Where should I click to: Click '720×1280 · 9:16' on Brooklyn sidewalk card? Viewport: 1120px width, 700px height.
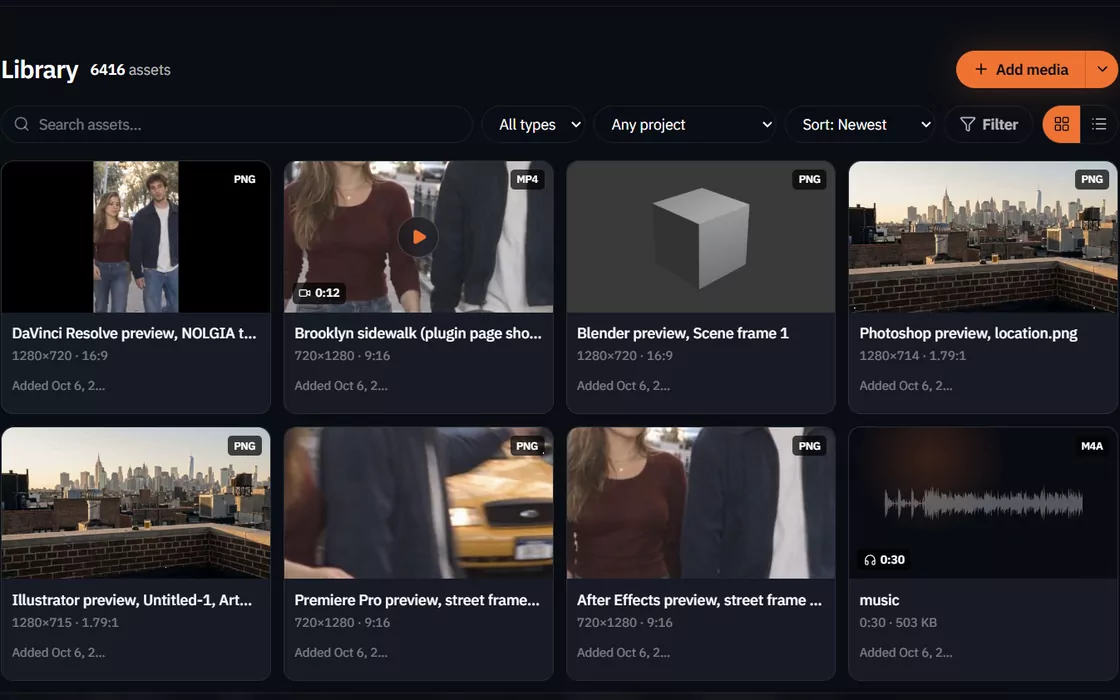point(342,356)
